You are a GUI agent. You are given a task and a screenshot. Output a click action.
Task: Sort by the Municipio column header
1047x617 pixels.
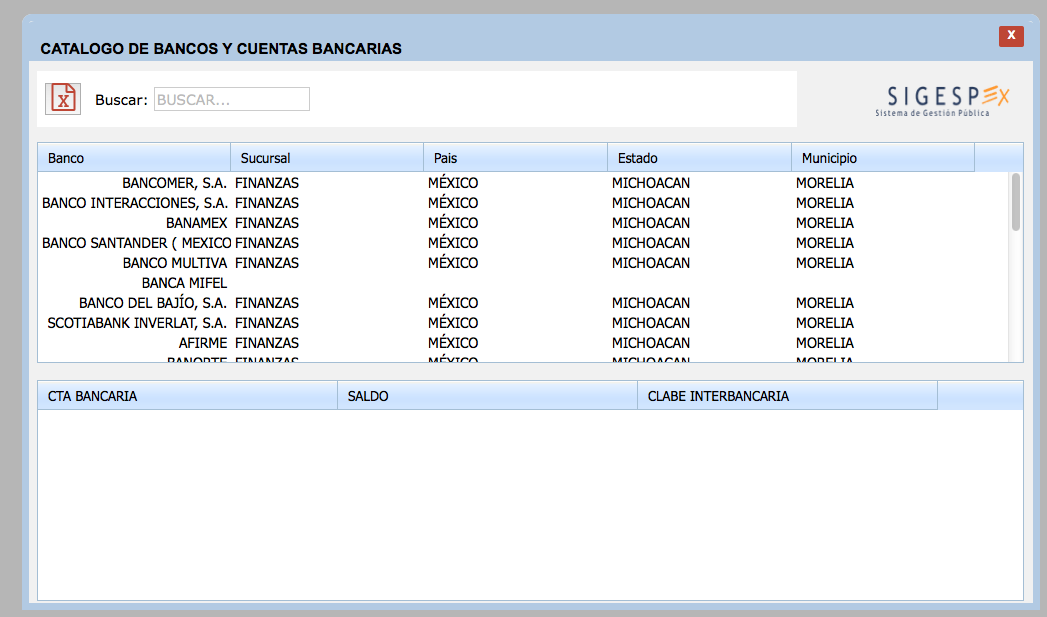tap(883, 158)
